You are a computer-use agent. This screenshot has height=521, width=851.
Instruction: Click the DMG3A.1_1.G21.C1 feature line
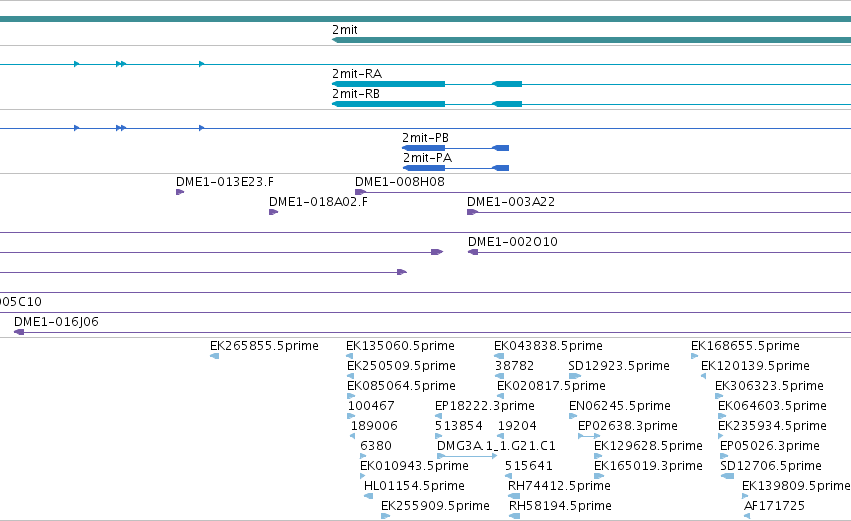[467, 456]
